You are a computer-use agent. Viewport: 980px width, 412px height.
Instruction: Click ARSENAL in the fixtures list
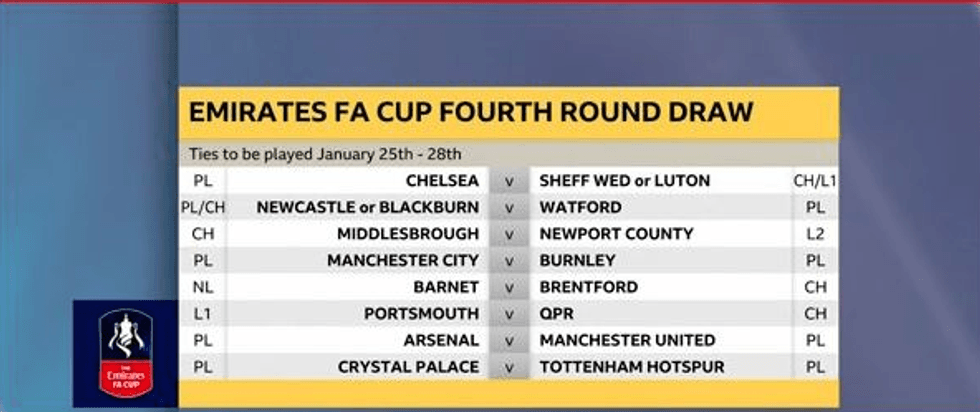pos(443,341)
